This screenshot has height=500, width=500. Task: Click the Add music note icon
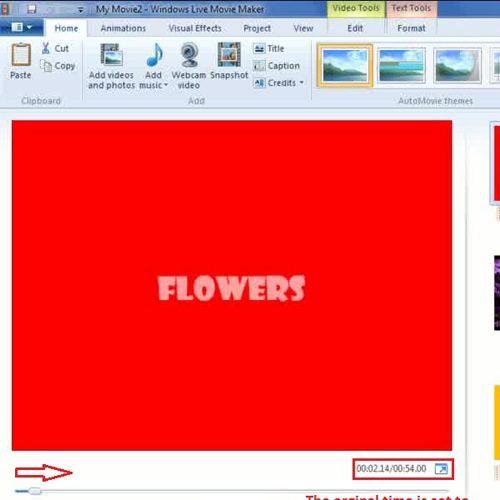pos(155,55)
